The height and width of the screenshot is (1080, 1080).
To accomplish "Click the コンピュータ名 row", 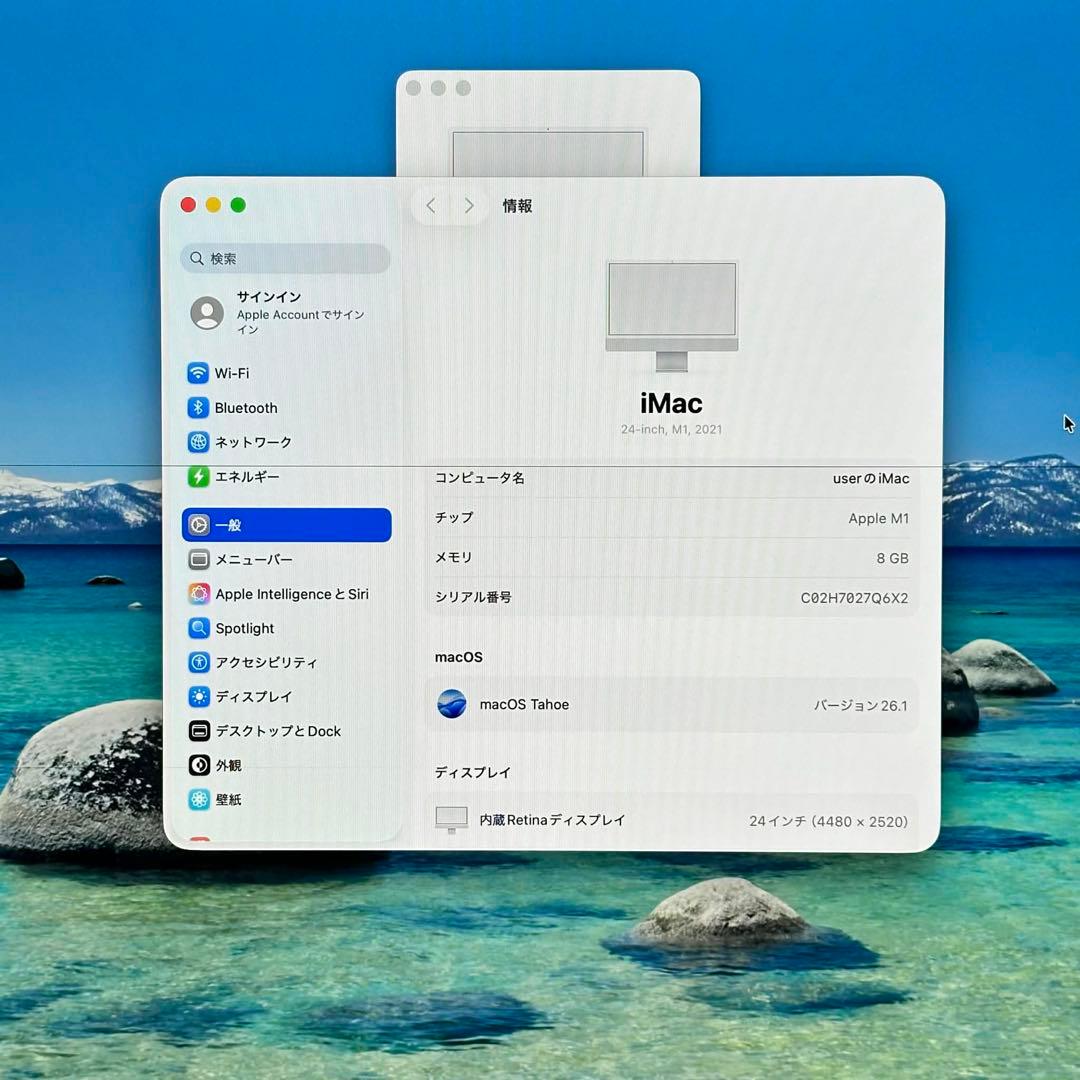I will coord(670,479).
